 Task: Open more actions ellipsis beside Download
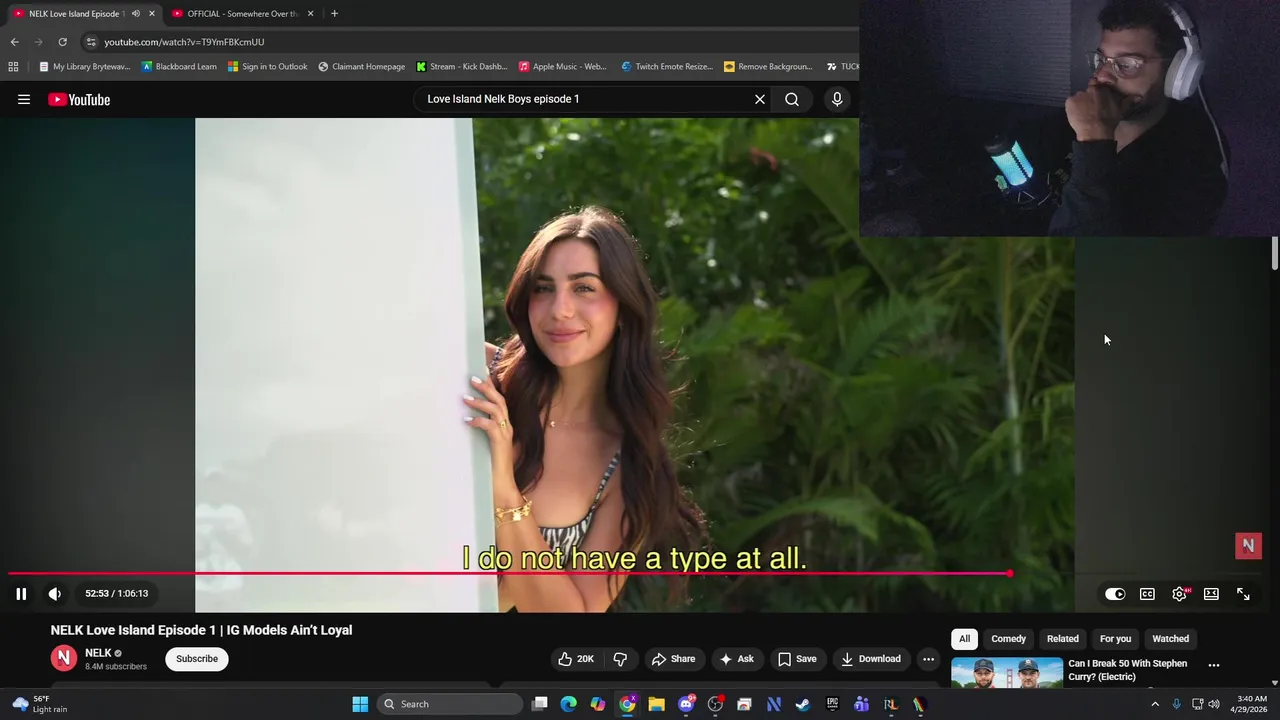[x=928, y=659]
